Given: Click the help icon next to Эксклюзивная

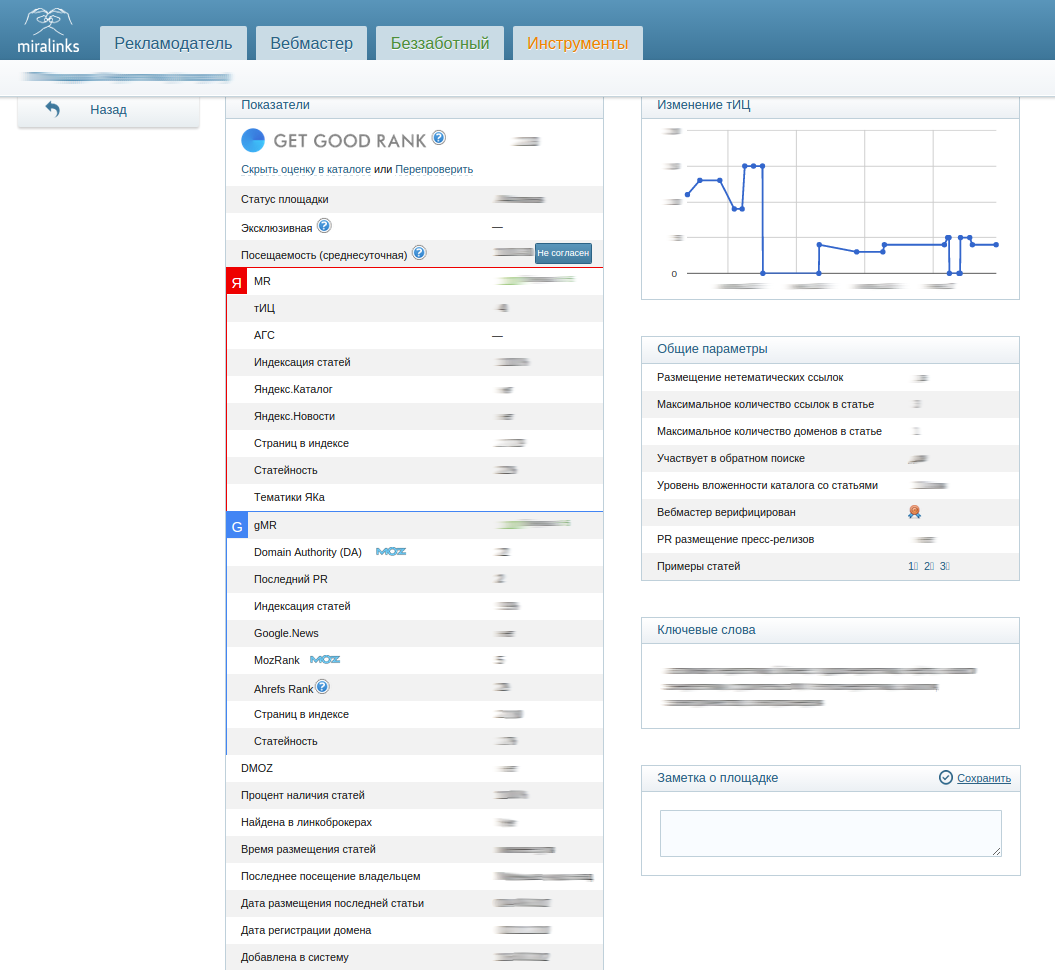Looking at the screenshot, I should click(324, 226).
